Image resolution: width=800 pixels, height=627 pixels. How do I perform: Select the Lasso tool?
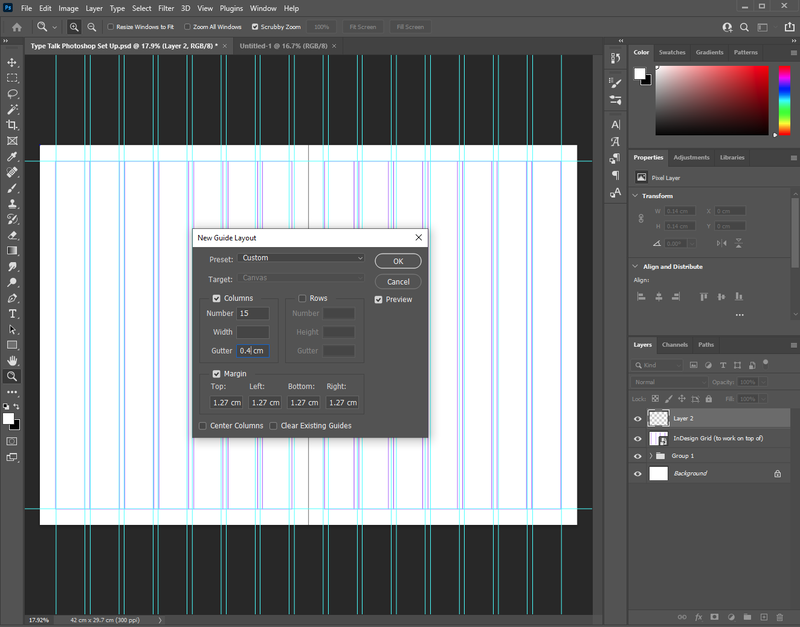12,93
